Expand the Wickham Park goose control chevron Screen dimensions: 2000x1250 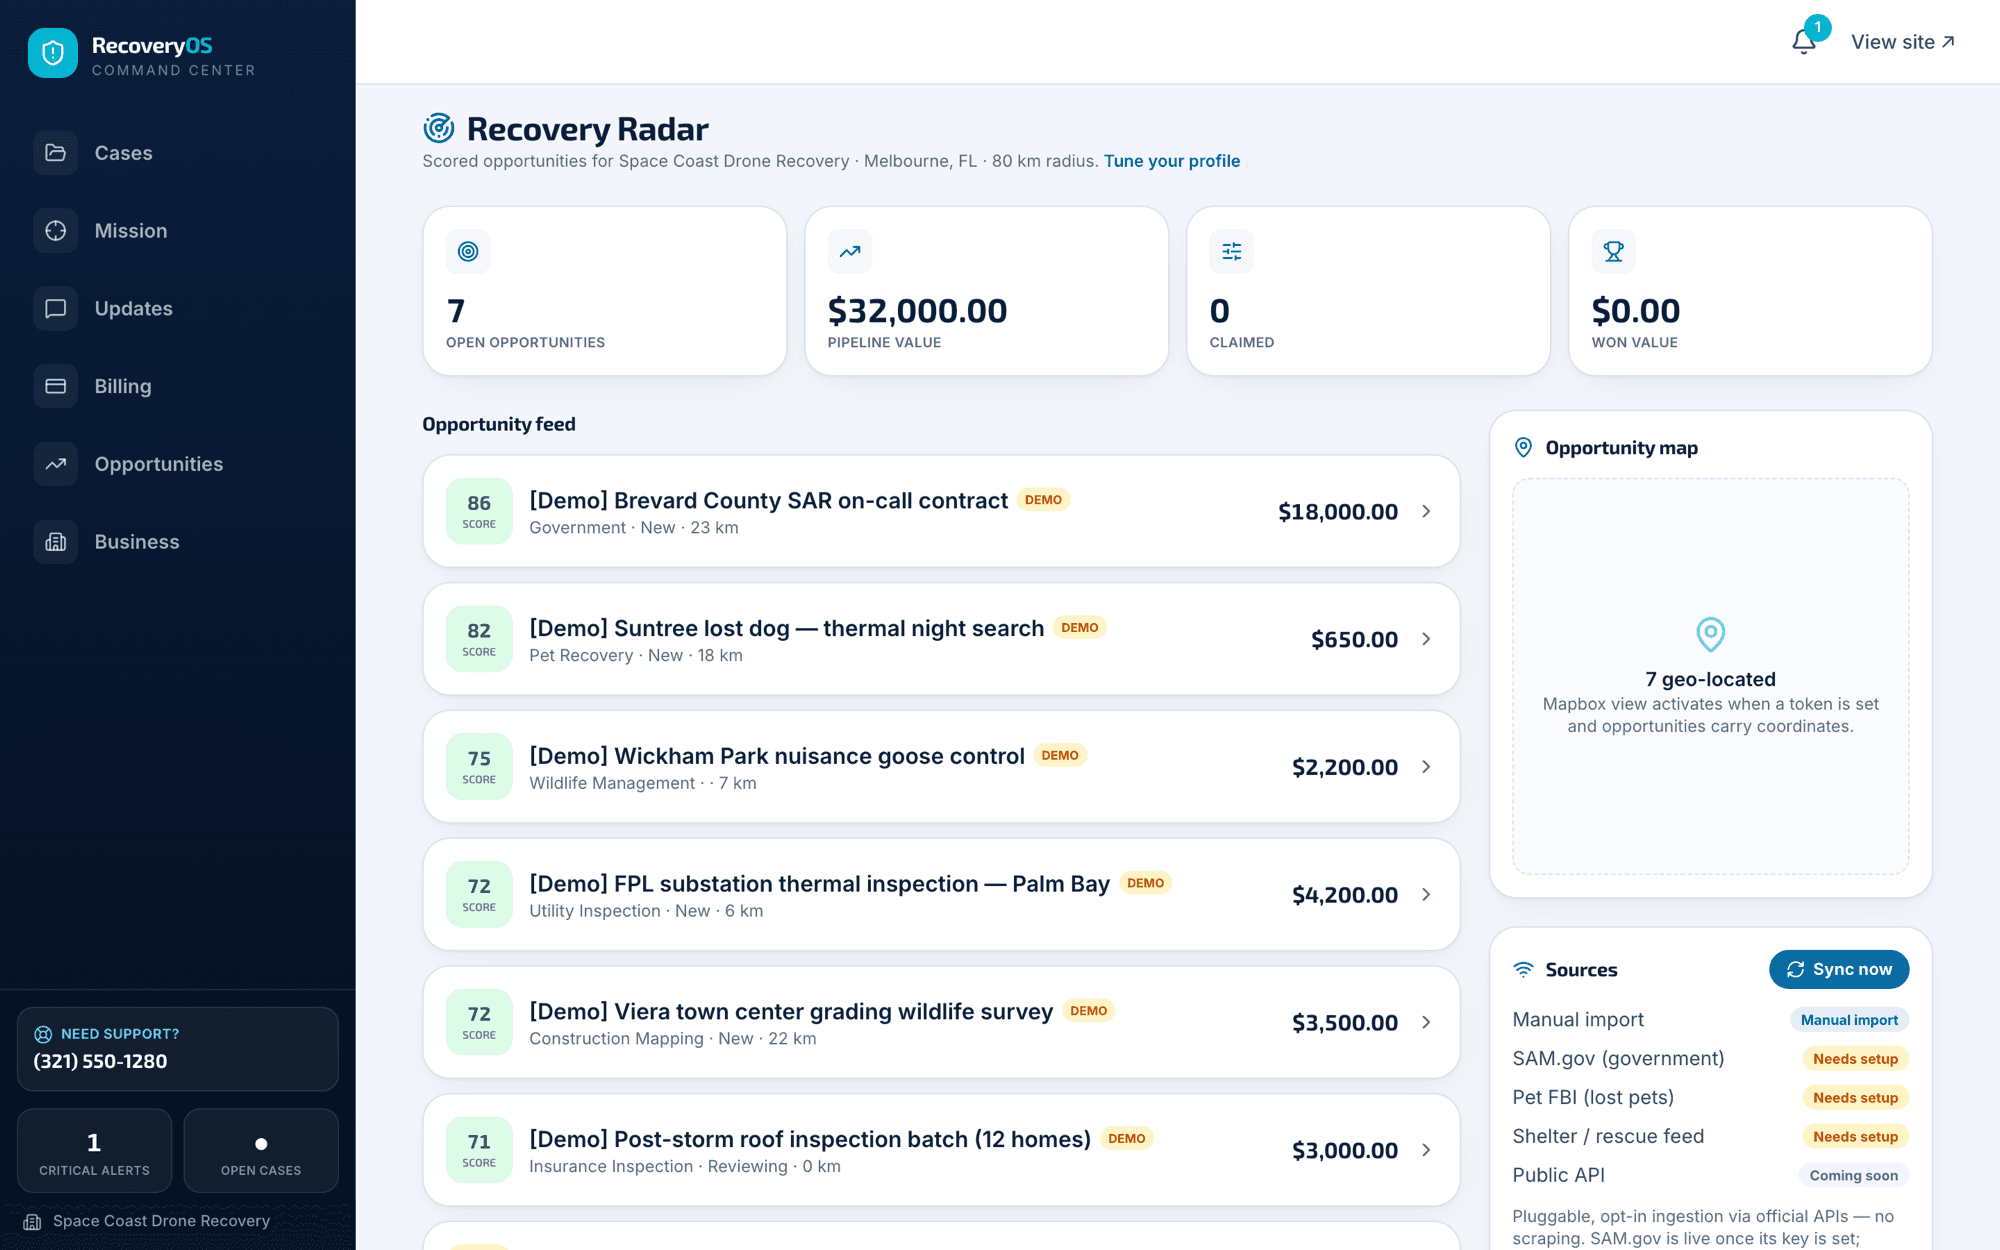[x=1426, y=767]
